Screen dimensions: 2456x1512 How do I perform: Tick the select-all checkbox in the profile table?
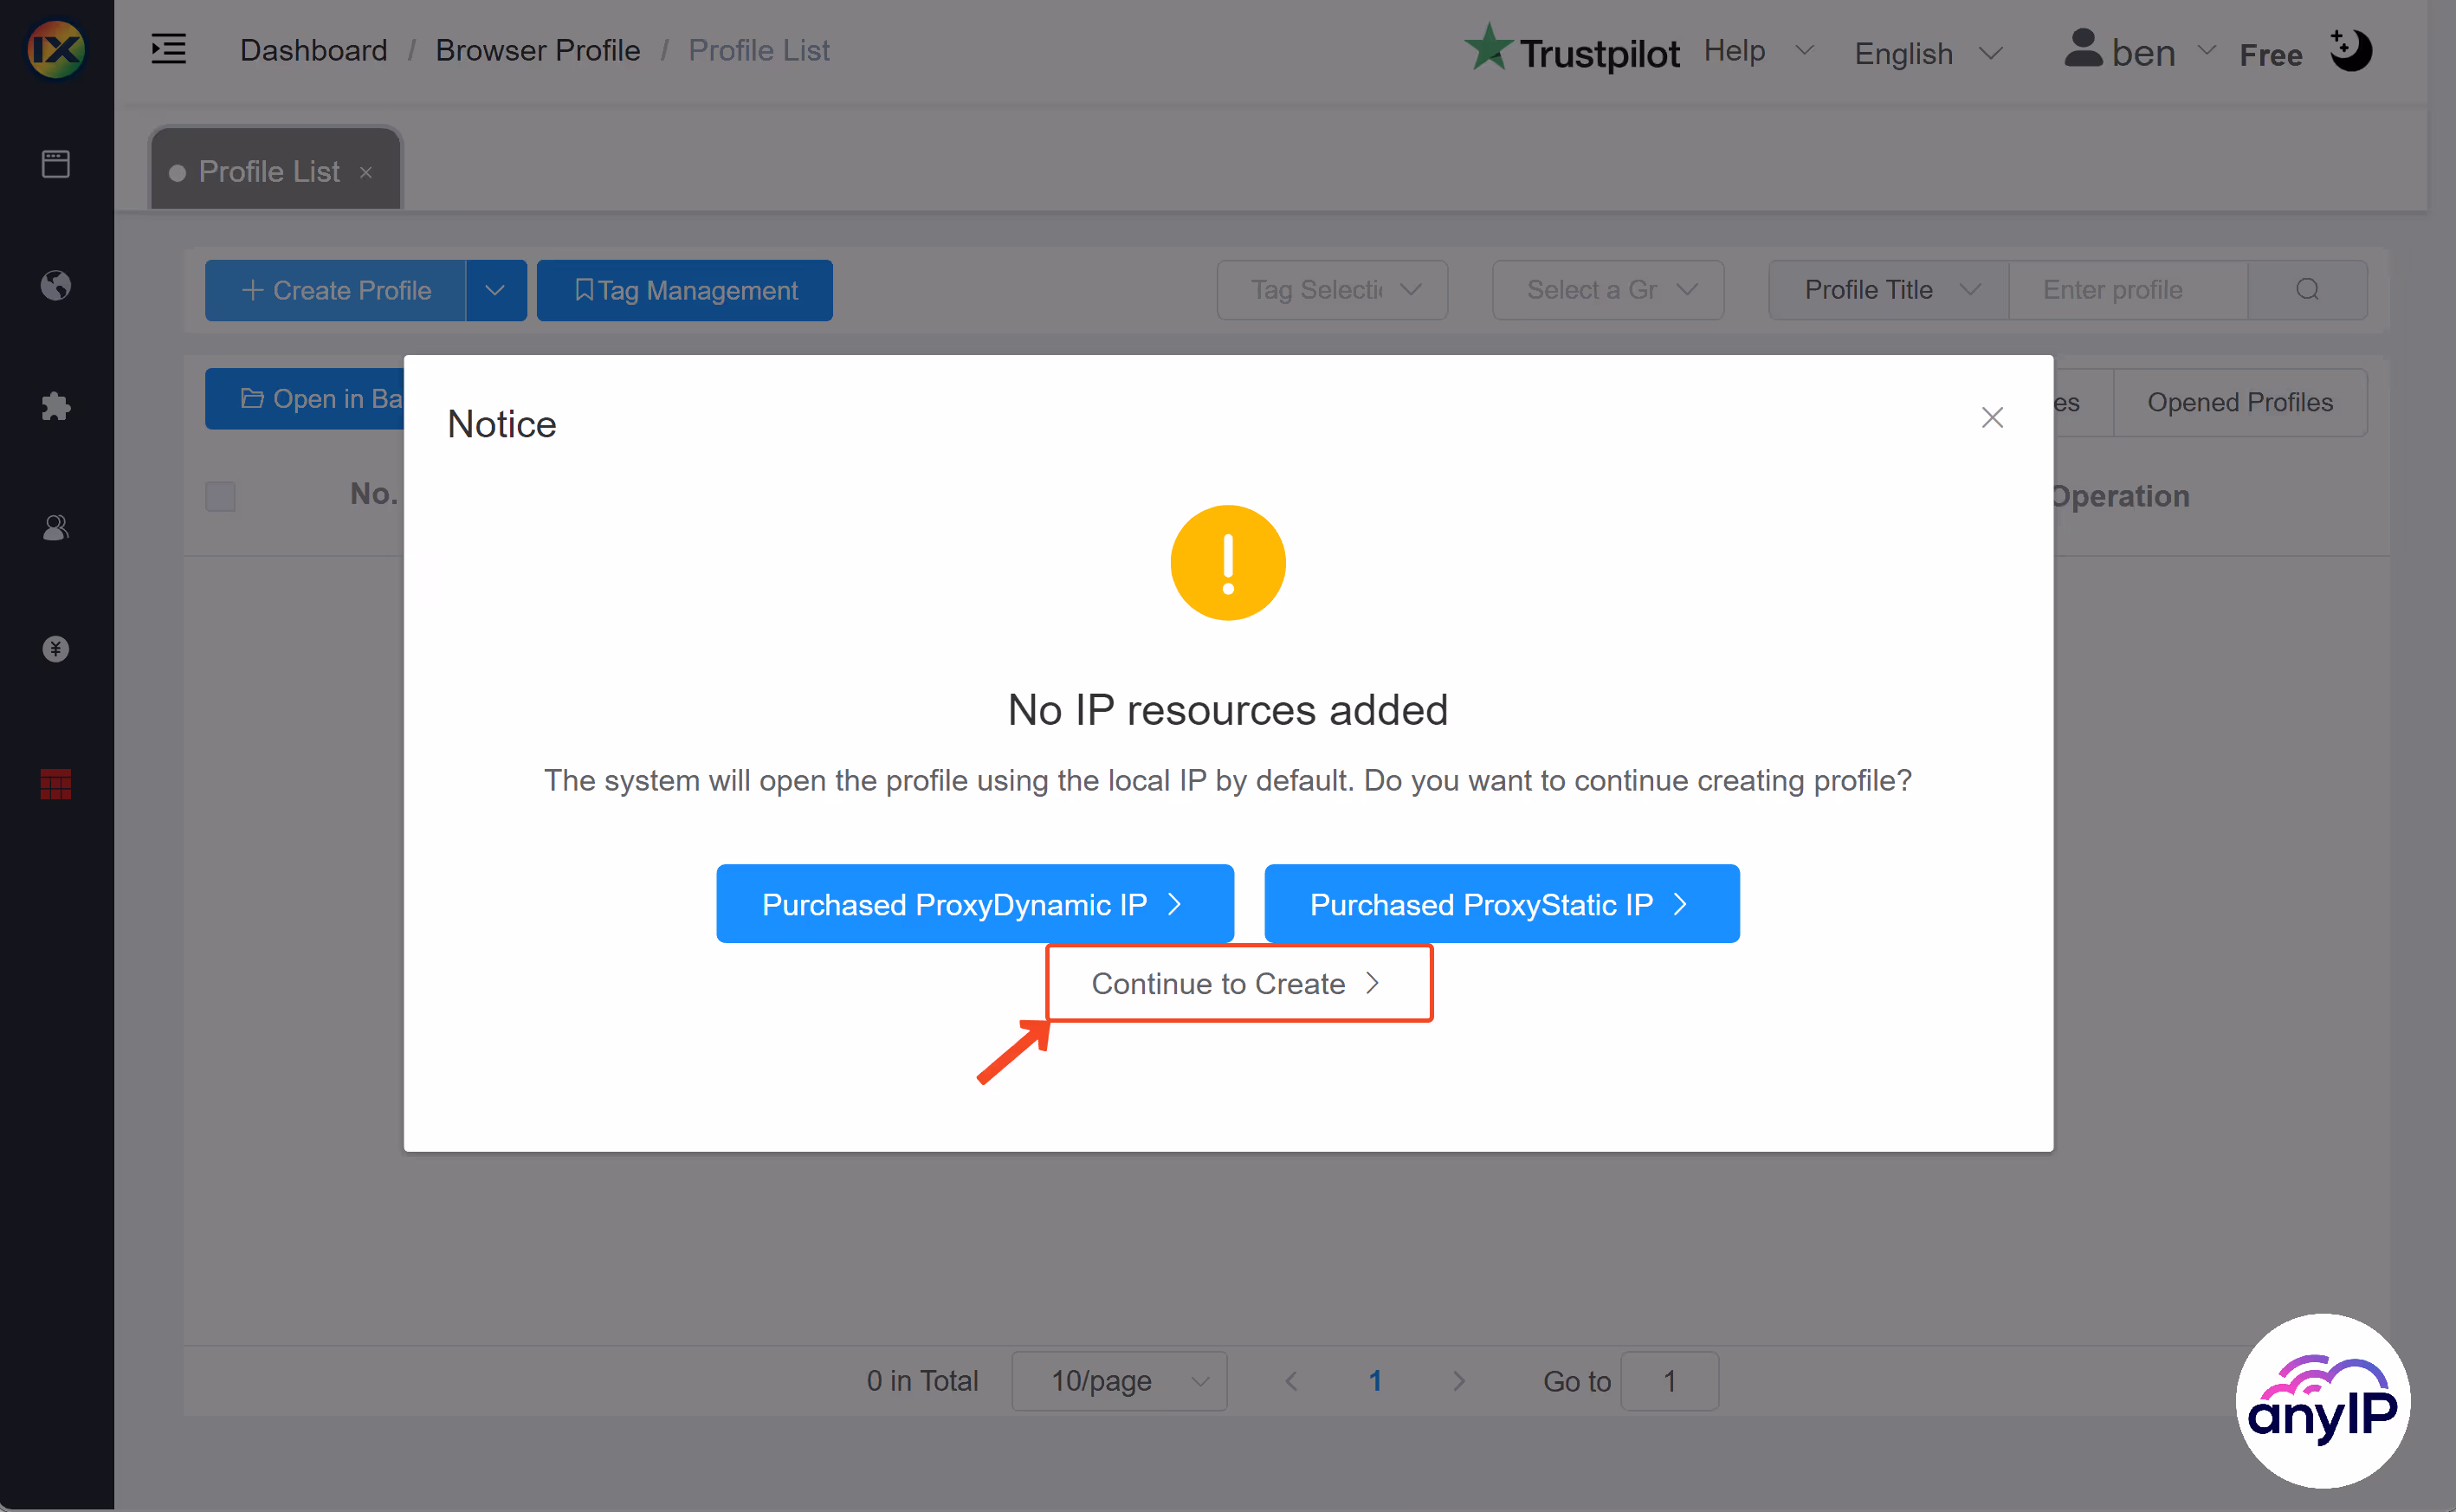tap(220, 496)
